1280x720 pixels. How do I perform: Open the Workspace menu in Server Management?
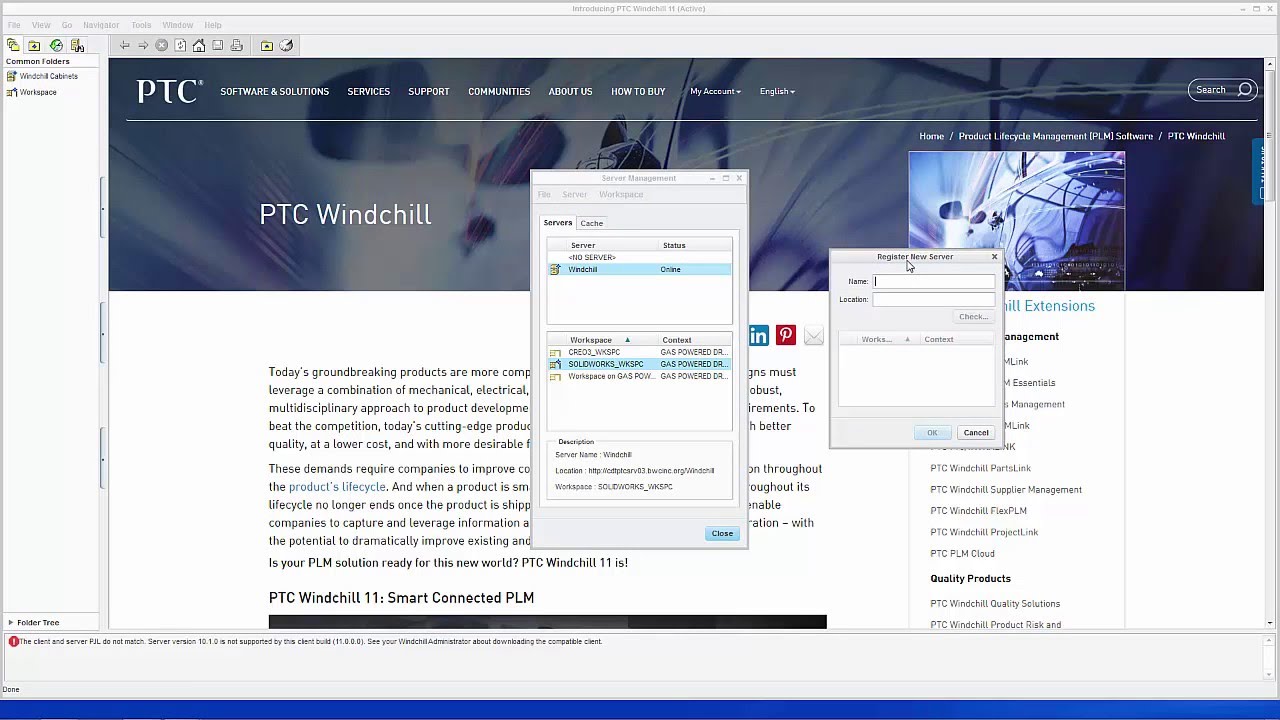(x=621, y=194)
